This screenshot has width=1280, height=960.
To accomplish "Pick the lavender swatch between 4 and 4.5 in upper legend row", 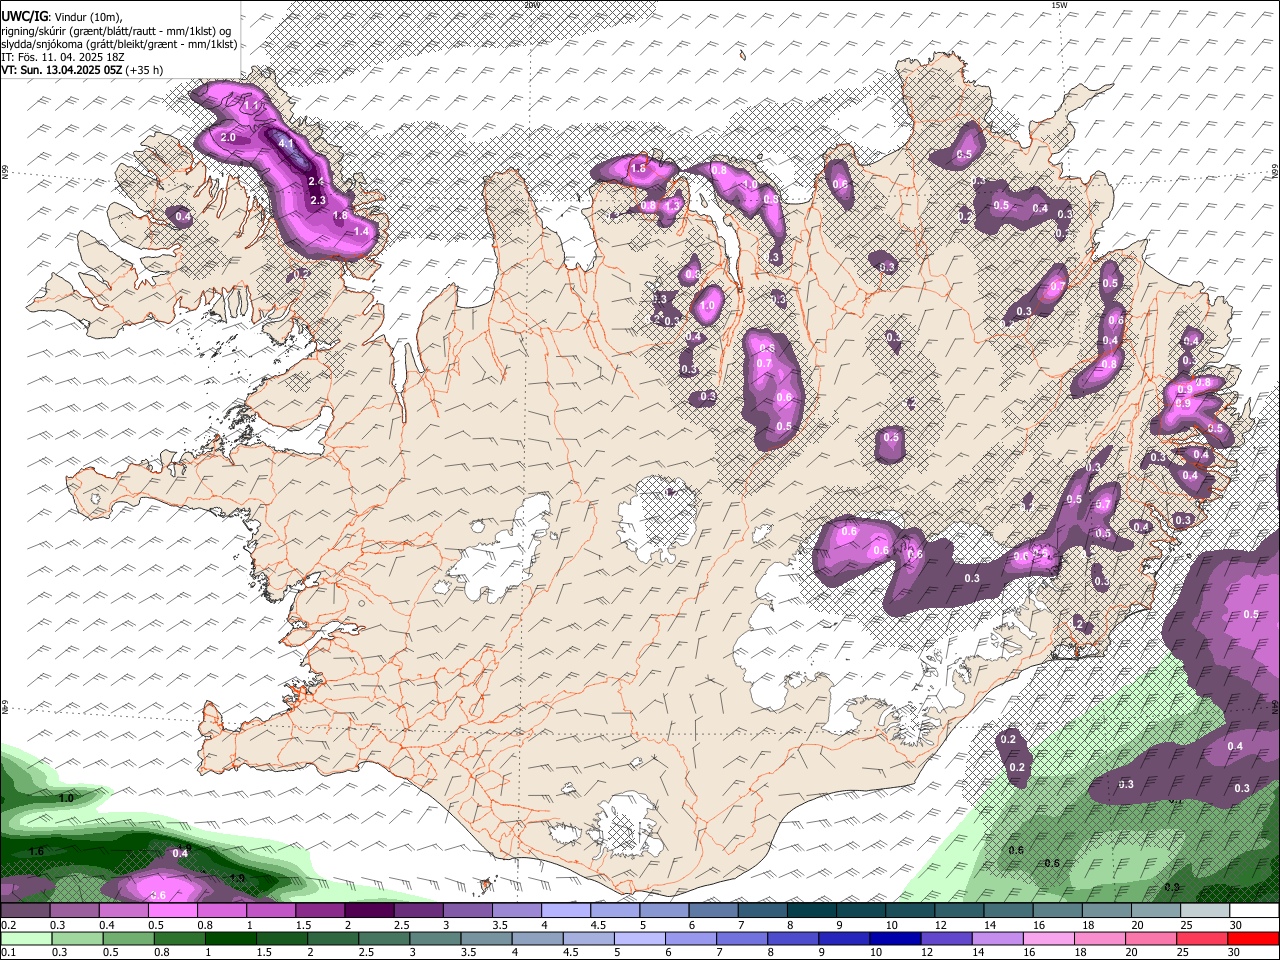I will tap(566, 910).
